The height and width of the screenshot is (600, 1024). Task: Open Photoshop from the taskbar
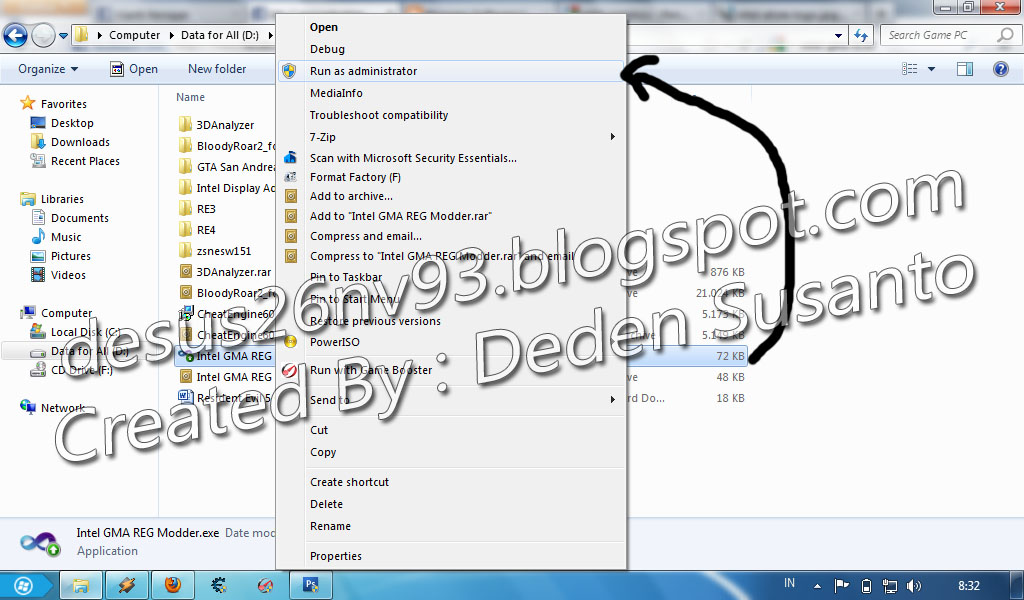click(310, 585)
